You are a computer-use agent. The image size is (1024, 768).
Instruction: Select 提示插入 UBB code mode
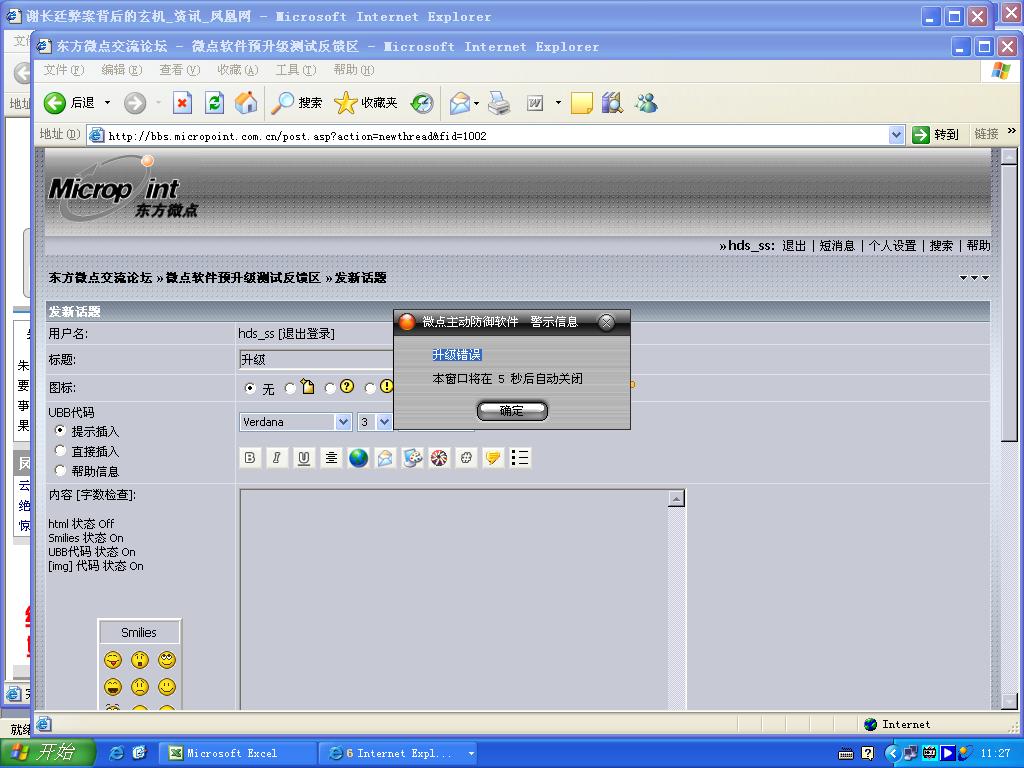[x=60, y=430]
